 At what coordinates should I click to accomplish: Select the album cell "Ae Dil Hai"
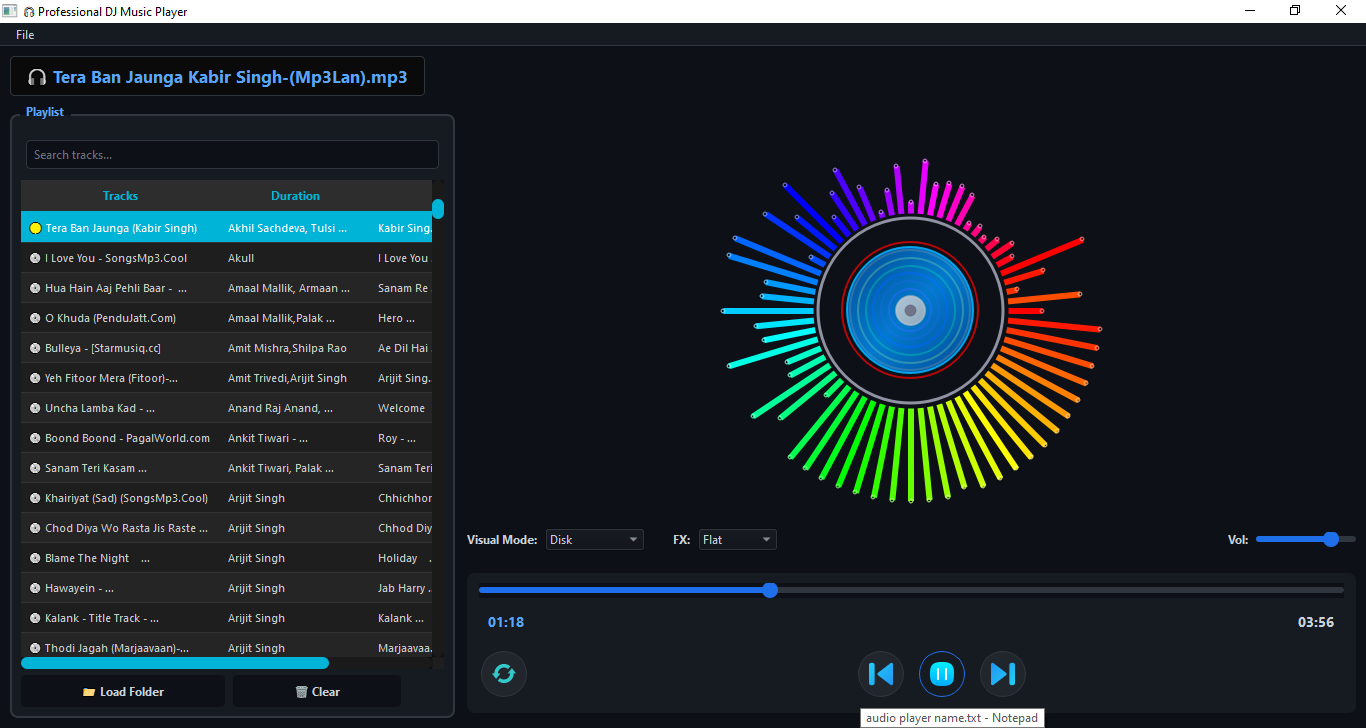pos(403,348)
